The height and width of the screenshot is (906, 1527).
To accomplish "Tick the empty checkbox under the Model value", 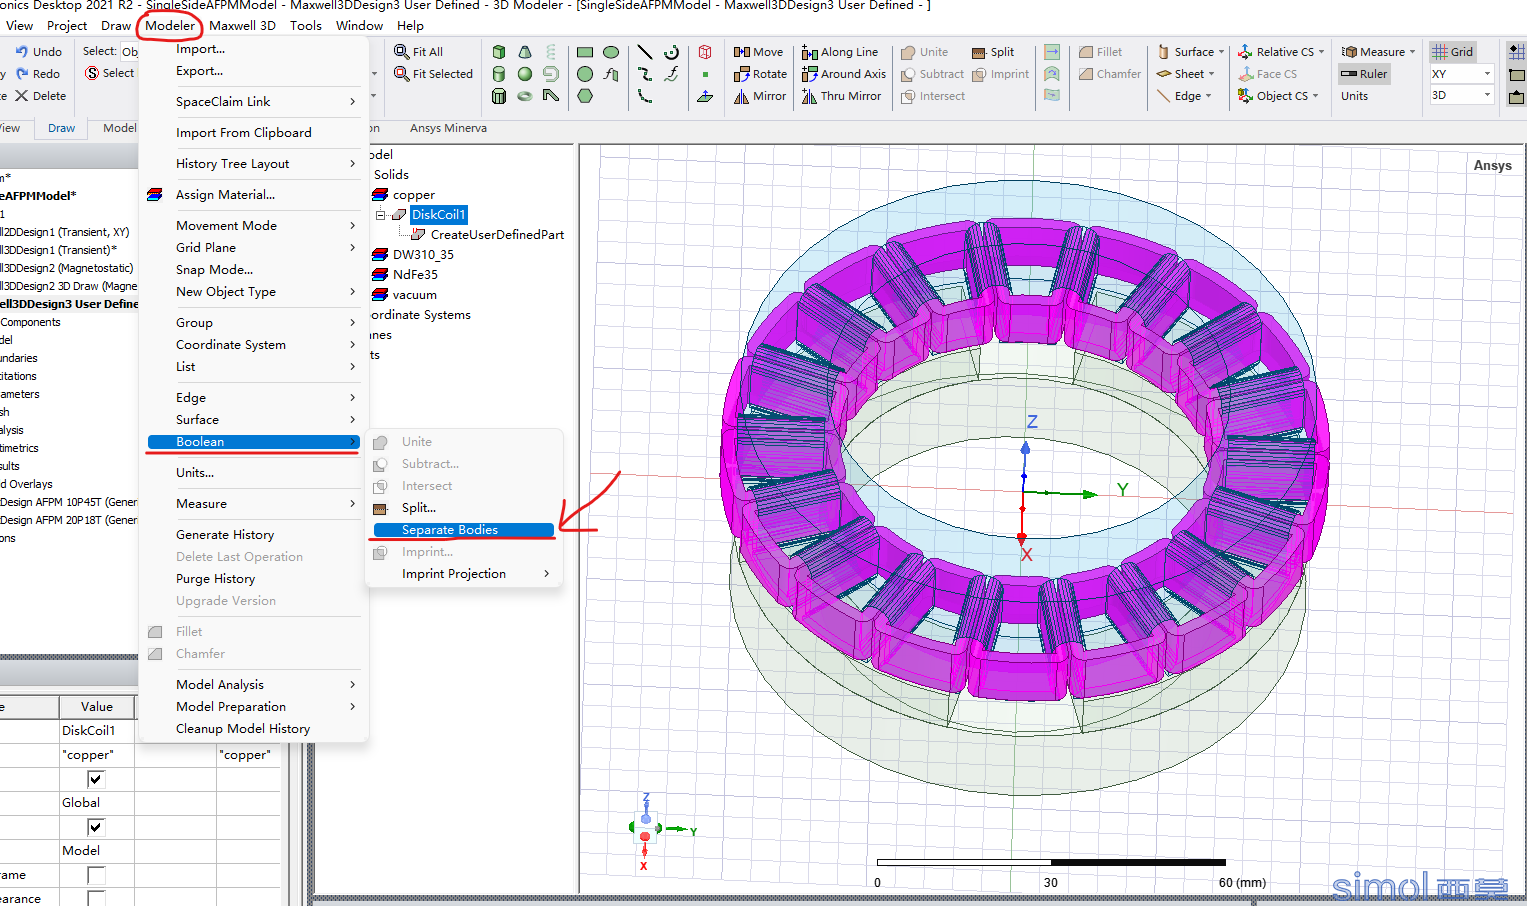I will pos(96,875).
